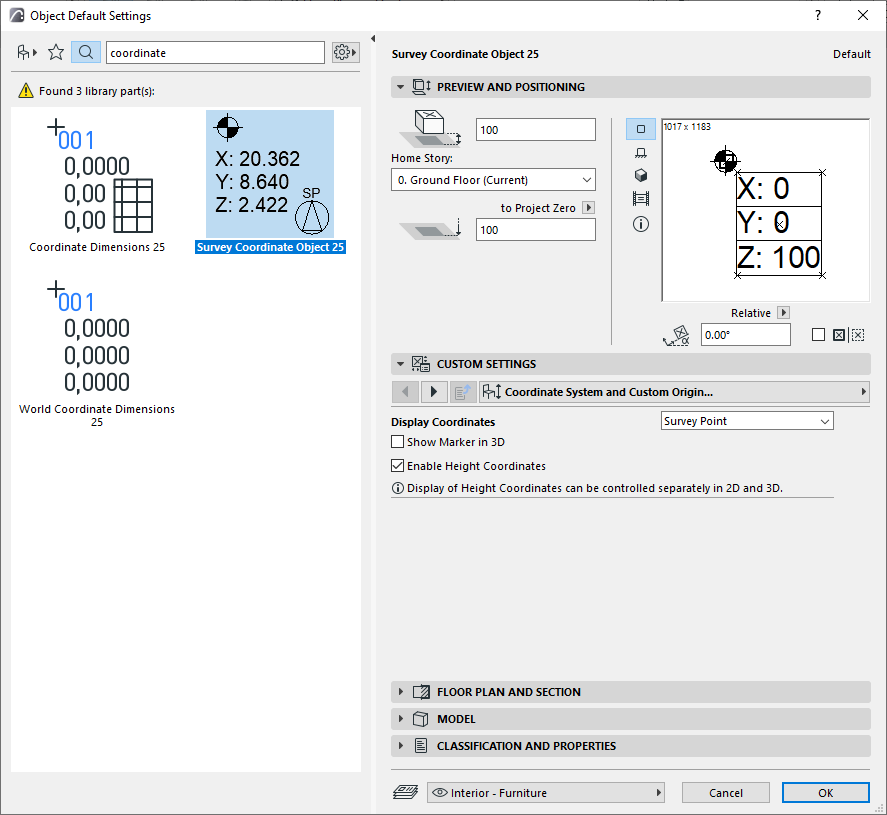887x815 pixels.
Task: Open the library settings gear menu
Action: (x=345, y=53)
